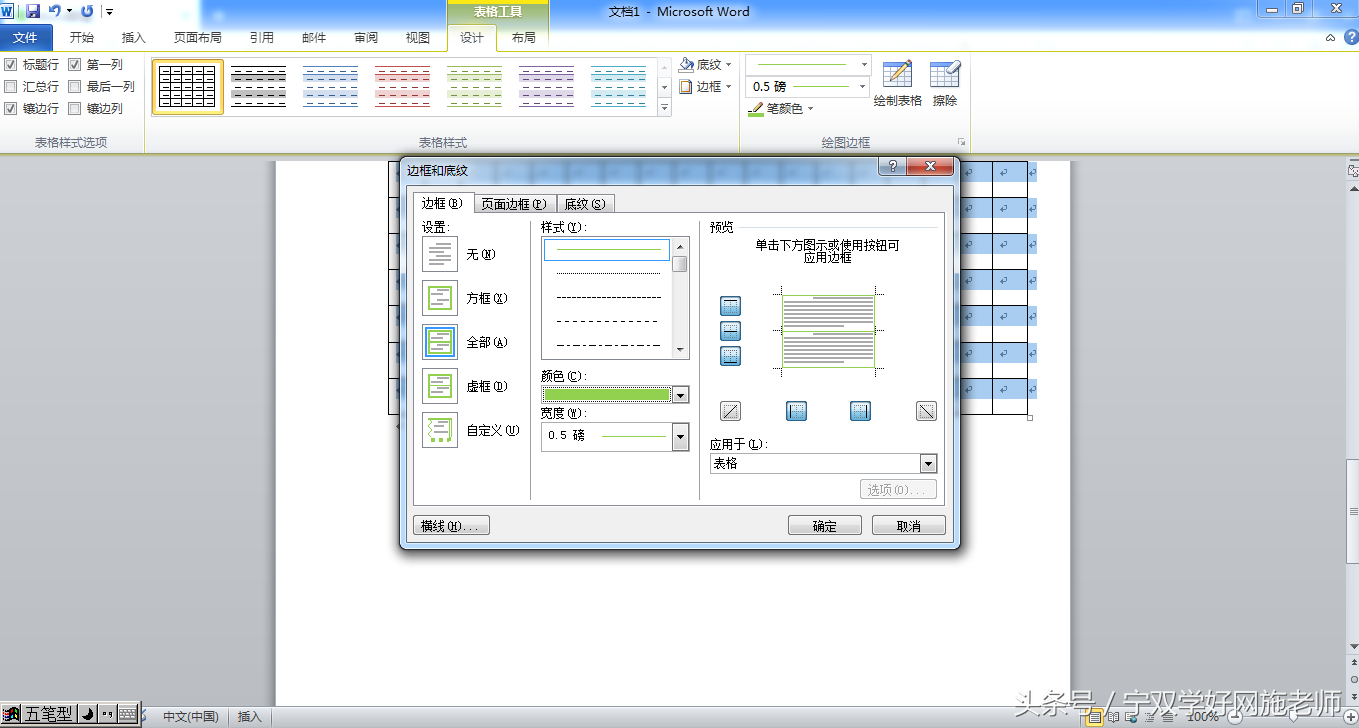Switch to full screen reading view icon
This screenshot has width=1359, height=728.
1112,717
